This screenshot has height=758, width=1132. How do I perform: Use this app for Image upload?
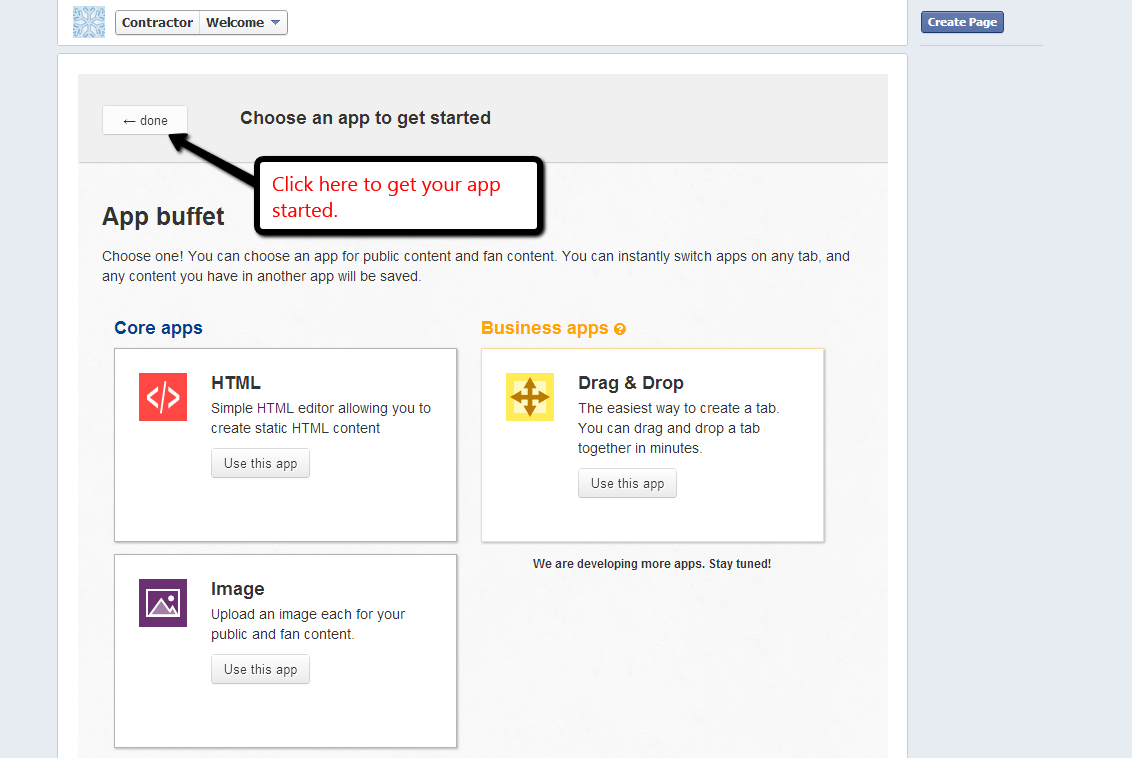(260, 670)
